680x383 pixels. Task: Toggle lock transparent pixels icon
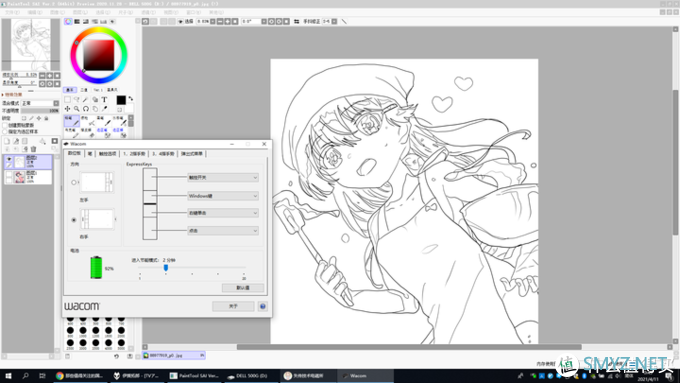24,118
